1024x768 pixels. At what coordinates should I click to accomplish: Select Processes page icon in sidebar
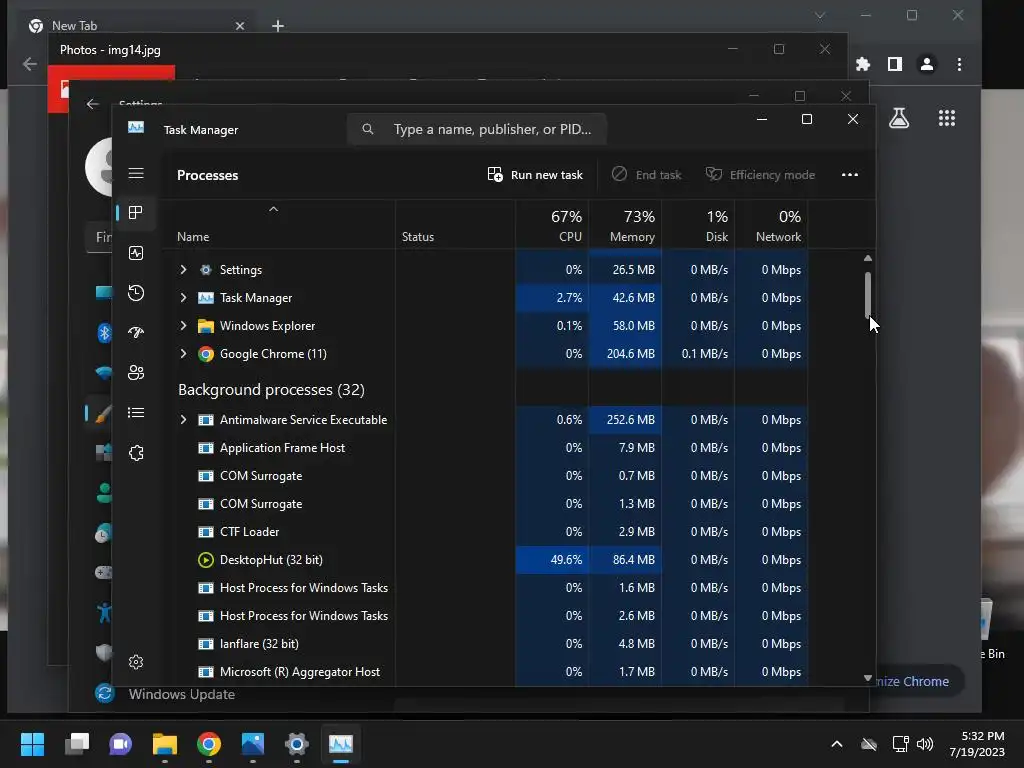click(x=136, y=212)
